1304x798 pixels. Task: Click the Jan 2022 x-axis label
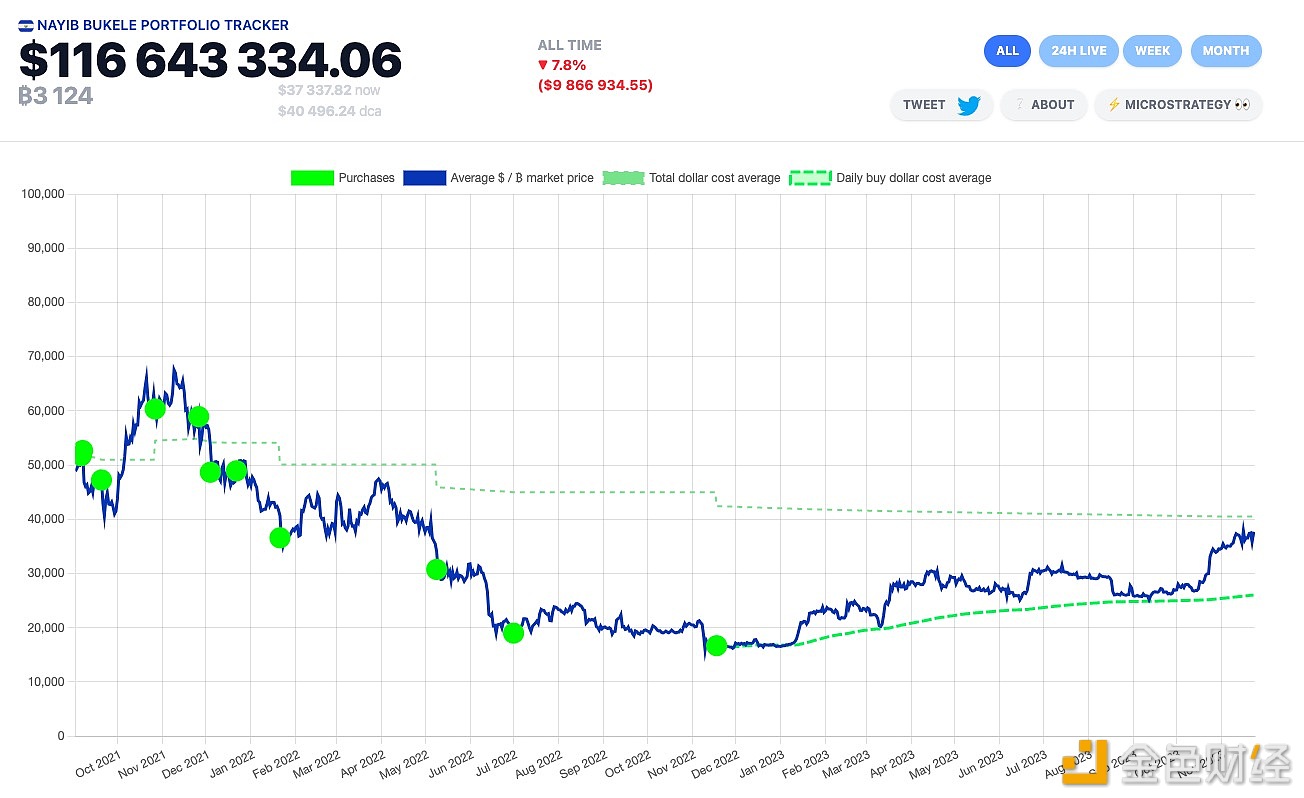(232, 763)
